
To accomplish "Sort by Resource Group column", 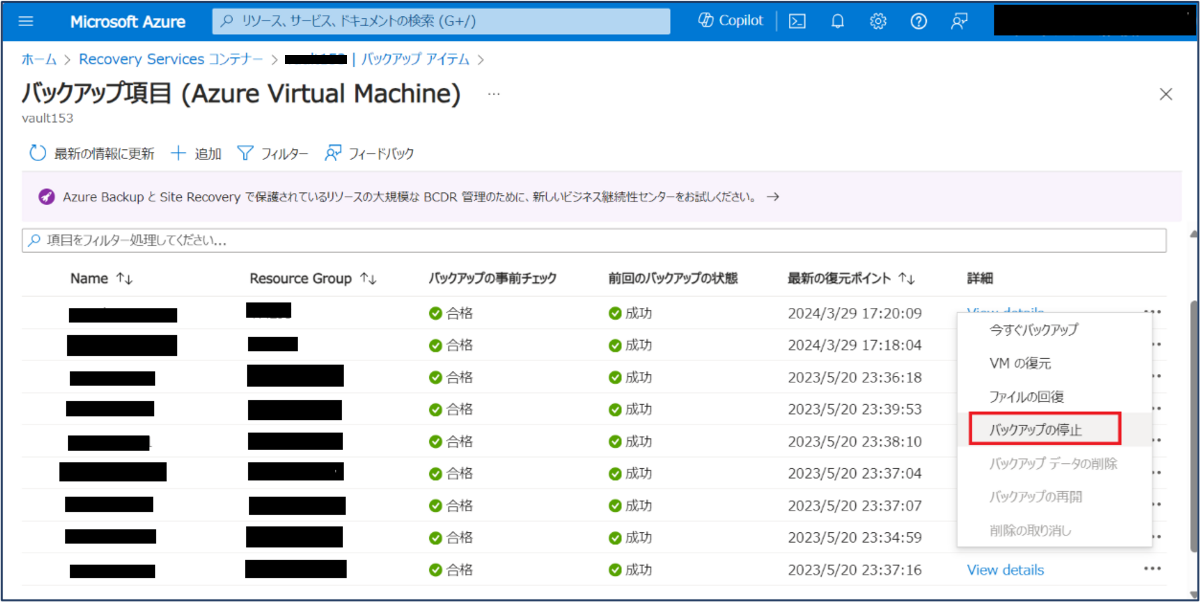I will 313,279.
